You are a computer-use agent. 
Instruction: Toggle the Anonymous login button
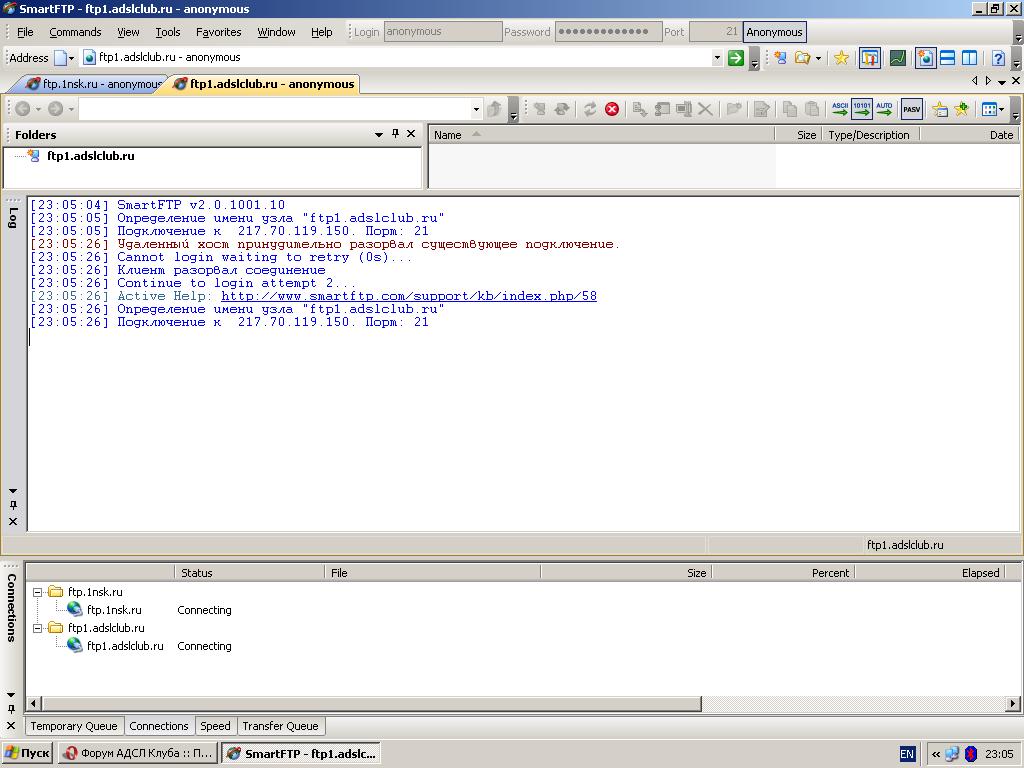click(x=775, y=32)
